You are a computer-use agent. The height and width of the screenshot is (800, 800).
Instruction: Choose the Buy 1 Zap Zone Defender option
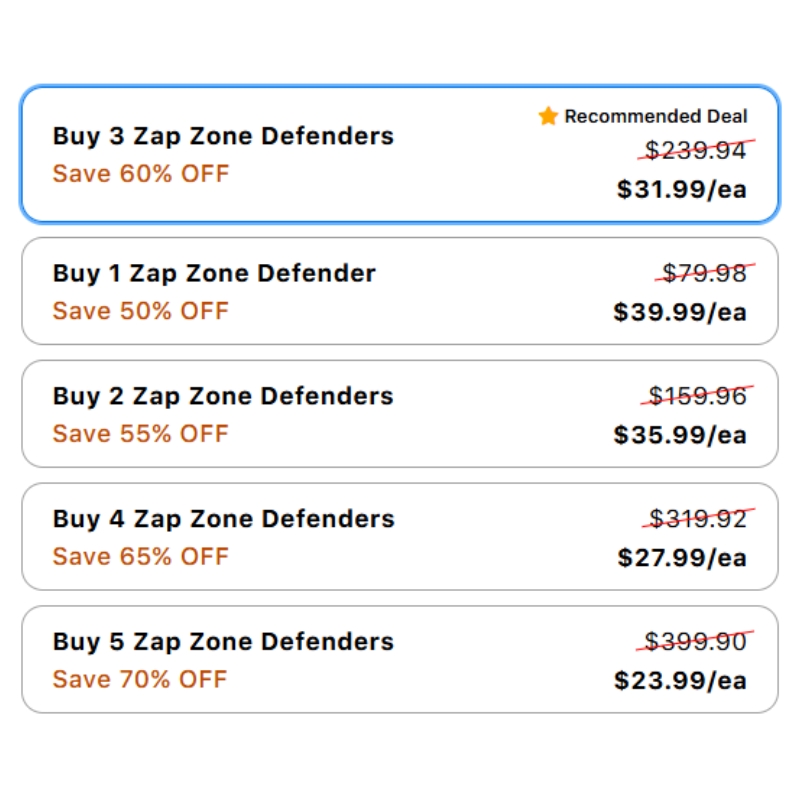[214, 273]
